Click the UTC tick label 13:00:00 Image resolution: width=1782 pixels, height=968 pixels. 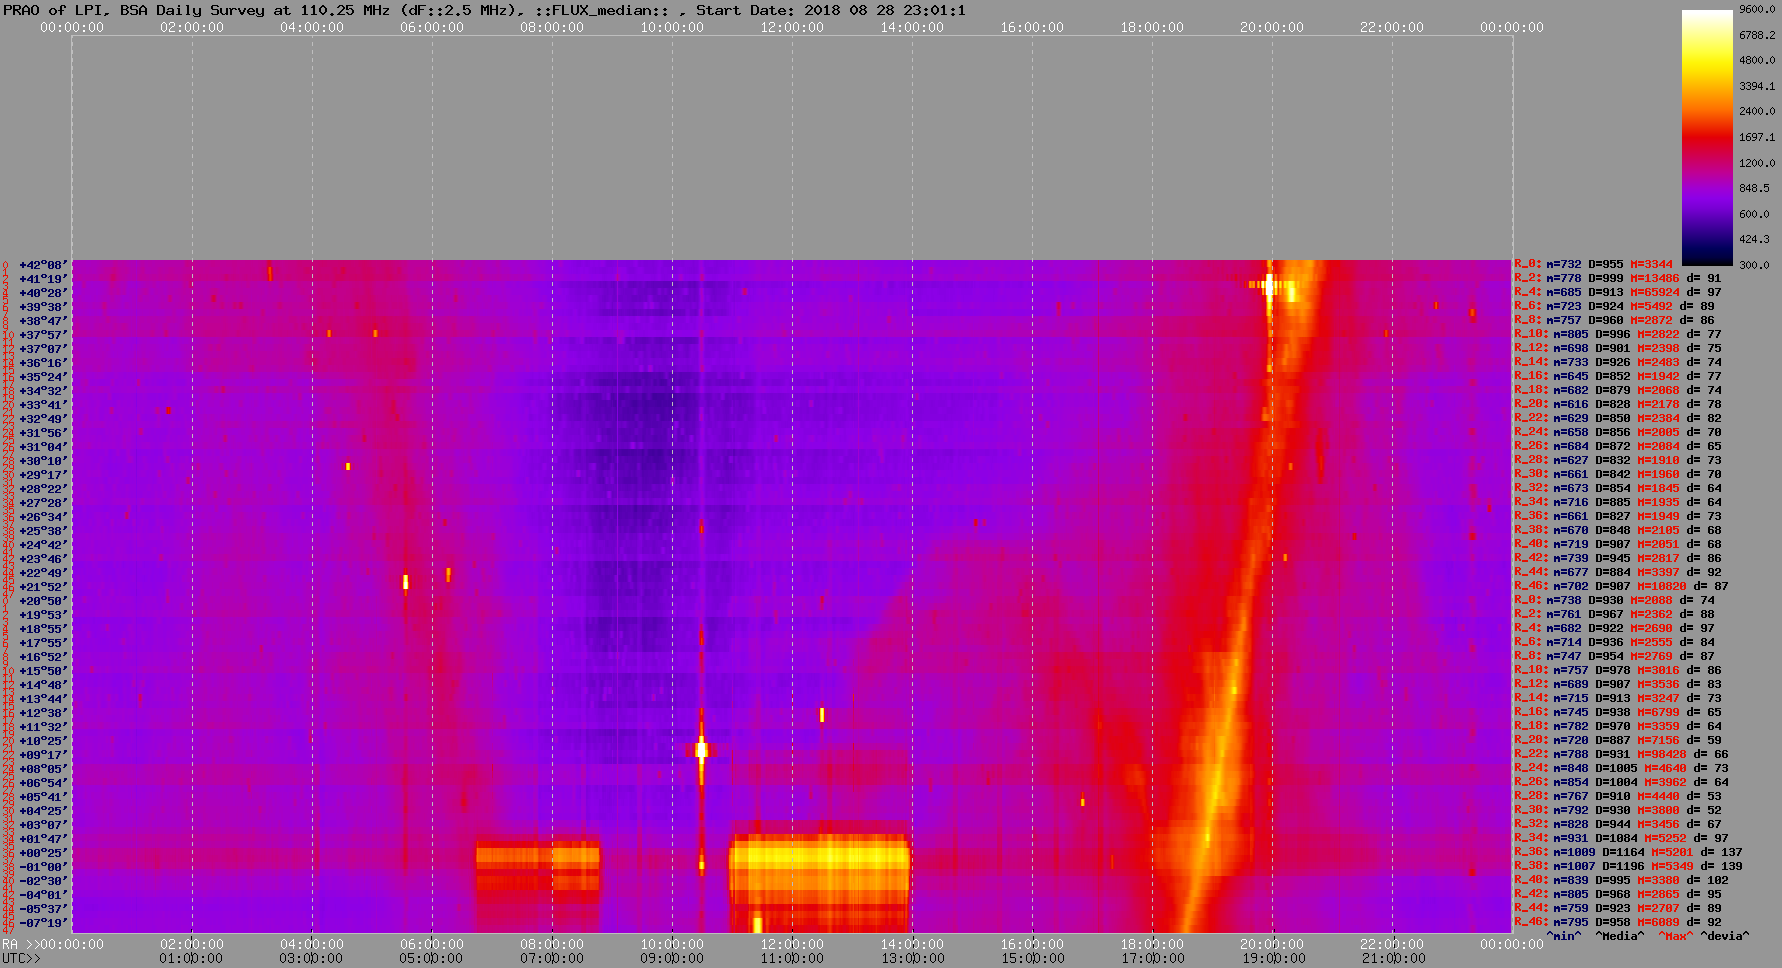click(912, 959)
